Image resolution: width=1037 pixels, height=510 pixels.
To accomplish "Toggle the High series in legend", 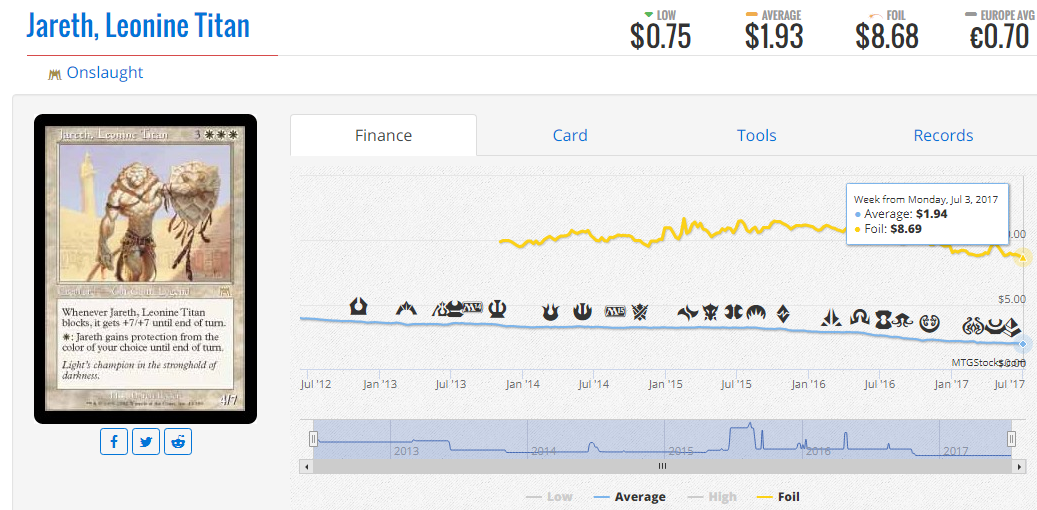I will click(x=714, y=497).
